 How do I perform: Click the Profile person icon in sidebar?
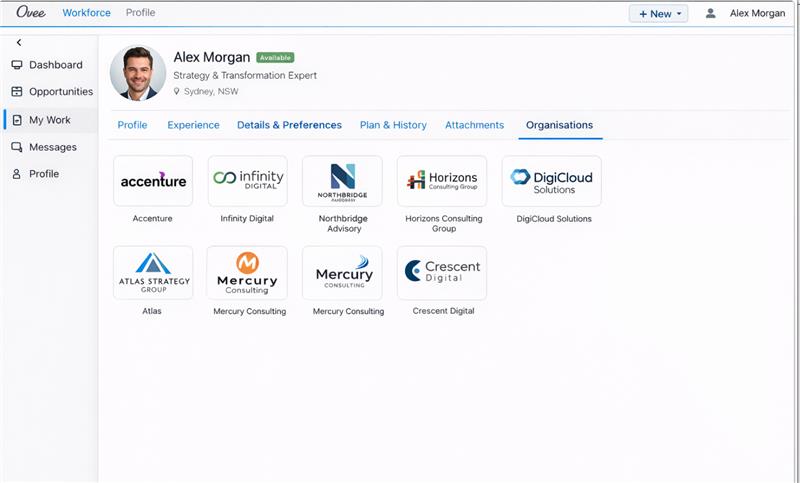17,174
